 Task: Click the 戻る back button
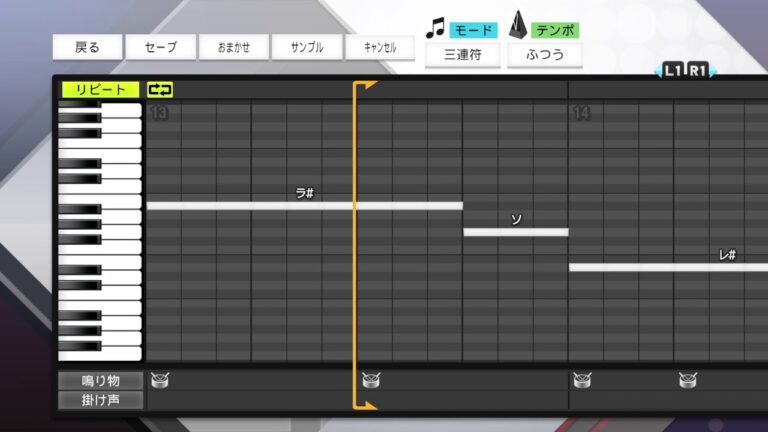[x=88, y=47]
